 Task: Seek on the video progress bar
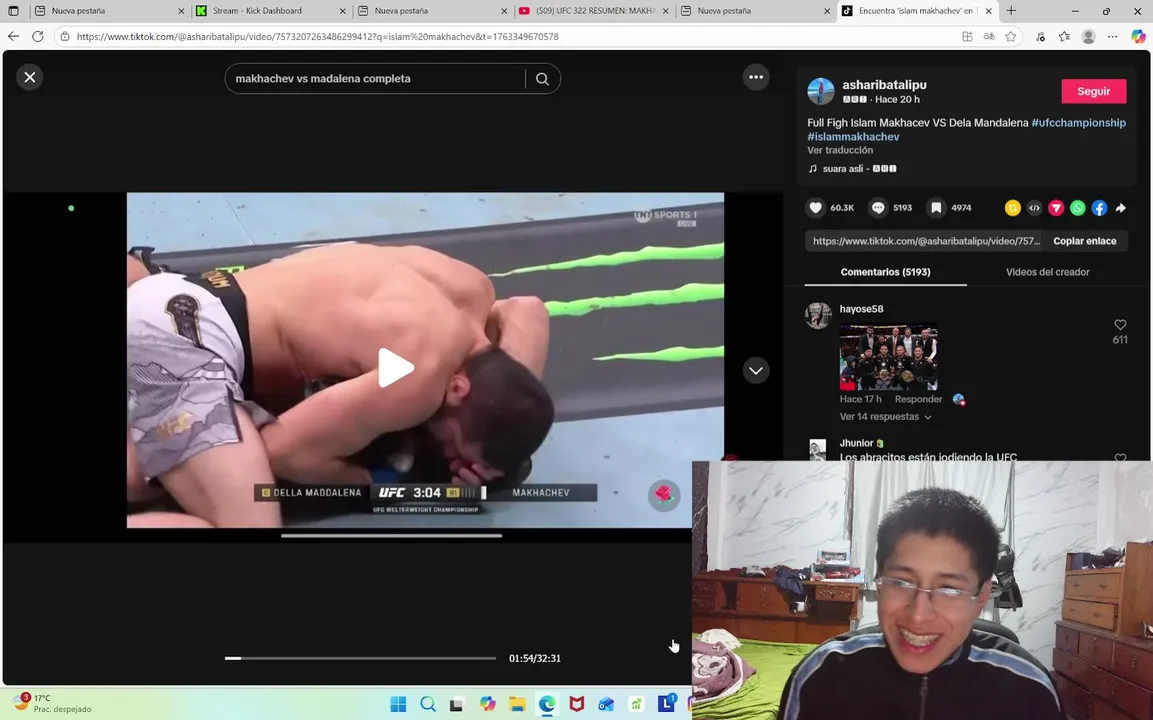[360, 658]
